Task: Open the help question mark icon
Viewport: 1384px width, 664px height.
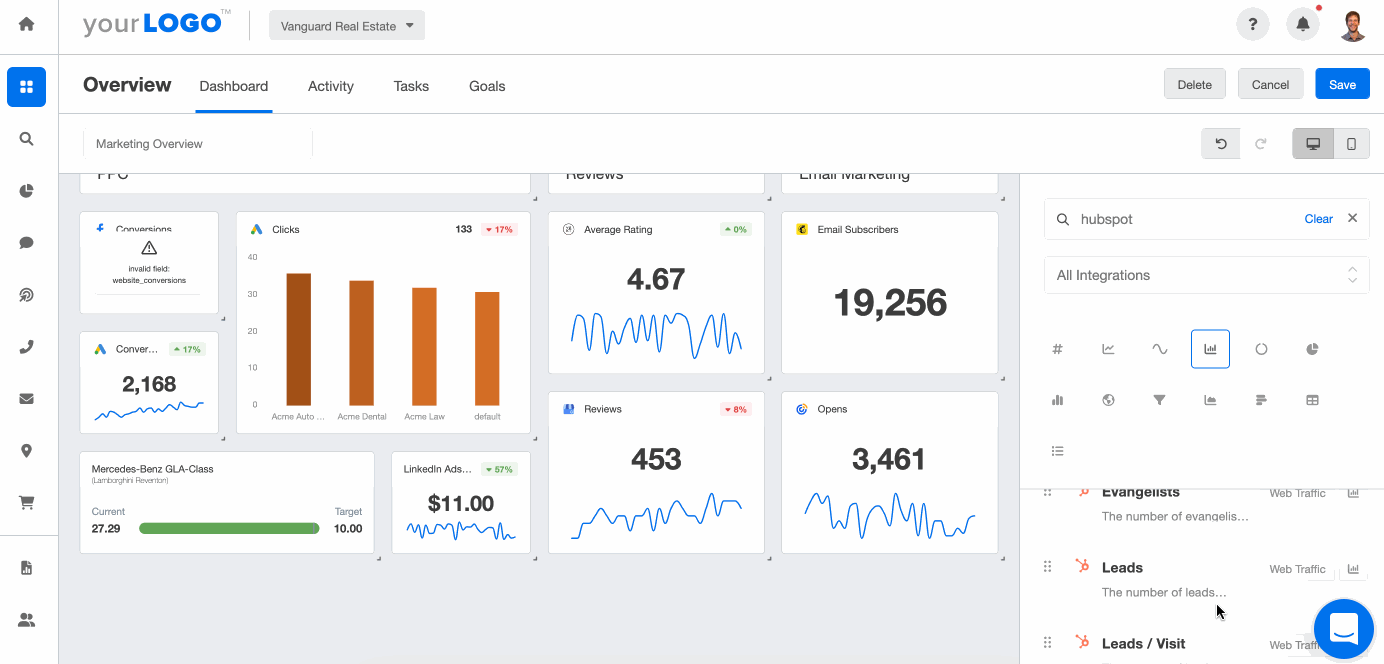Action: pyautogui.click(x=1252, y=25)
